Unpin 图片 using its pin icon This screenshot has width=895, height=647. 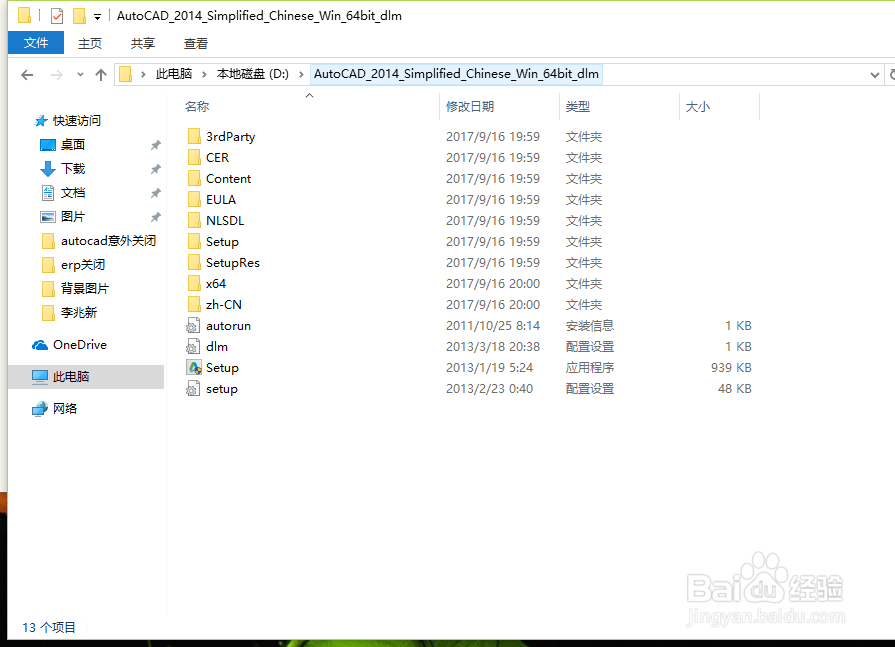point(155,217)
